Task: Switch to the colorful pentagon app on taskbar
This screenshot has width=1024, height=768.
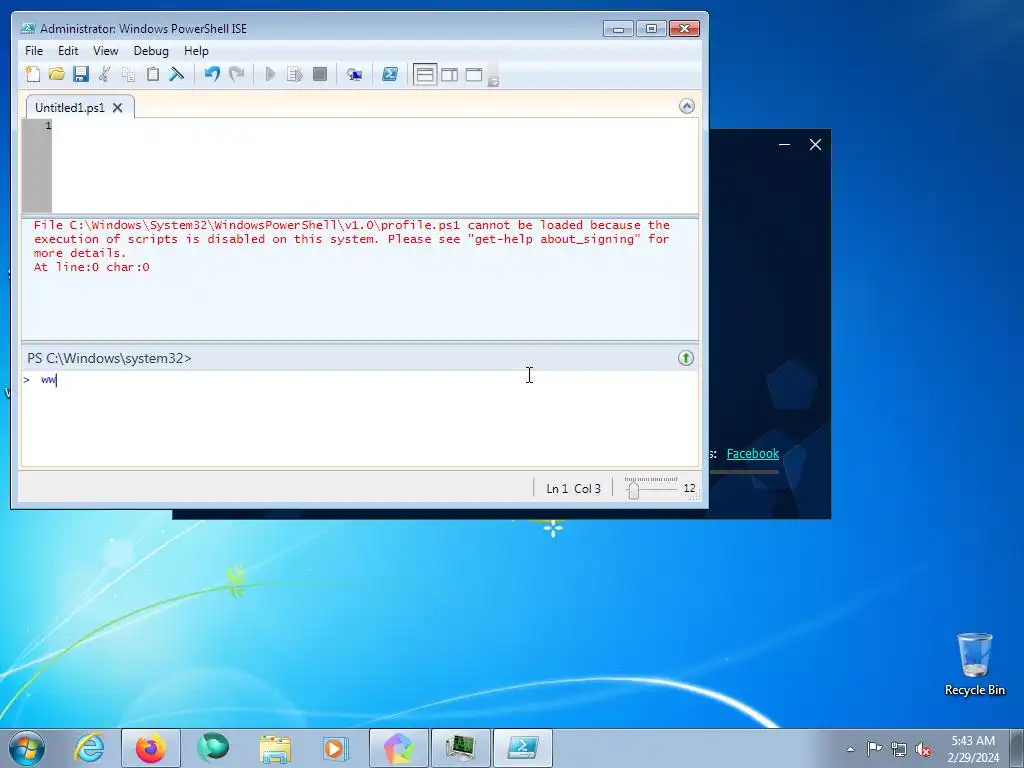Action: coord(398,748)
